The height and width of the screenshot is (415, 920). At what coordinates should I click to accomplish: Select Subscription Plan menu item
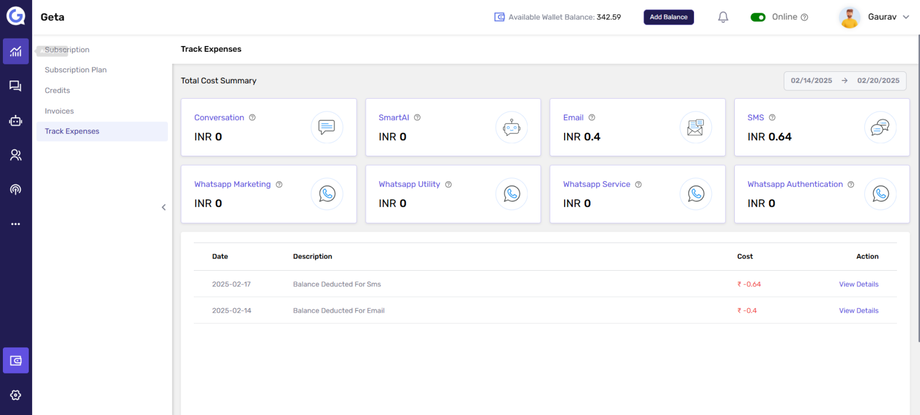coord(76,70)
